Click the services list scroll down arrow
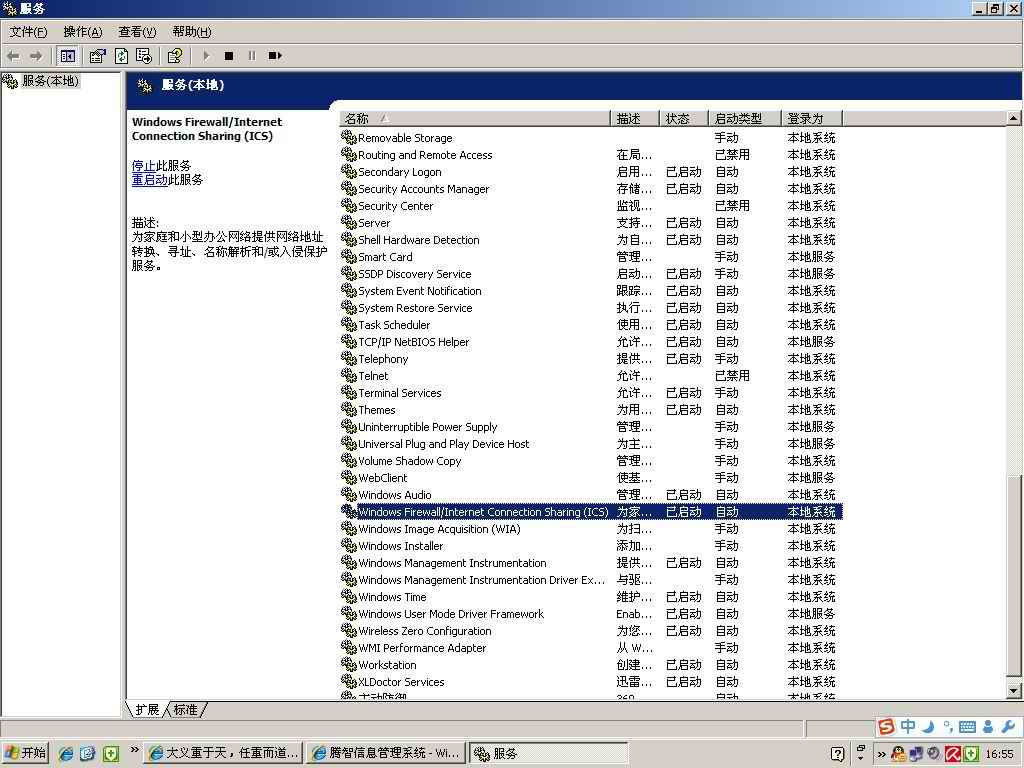Screen dimensions: 1024x768 coord(1014,690)
